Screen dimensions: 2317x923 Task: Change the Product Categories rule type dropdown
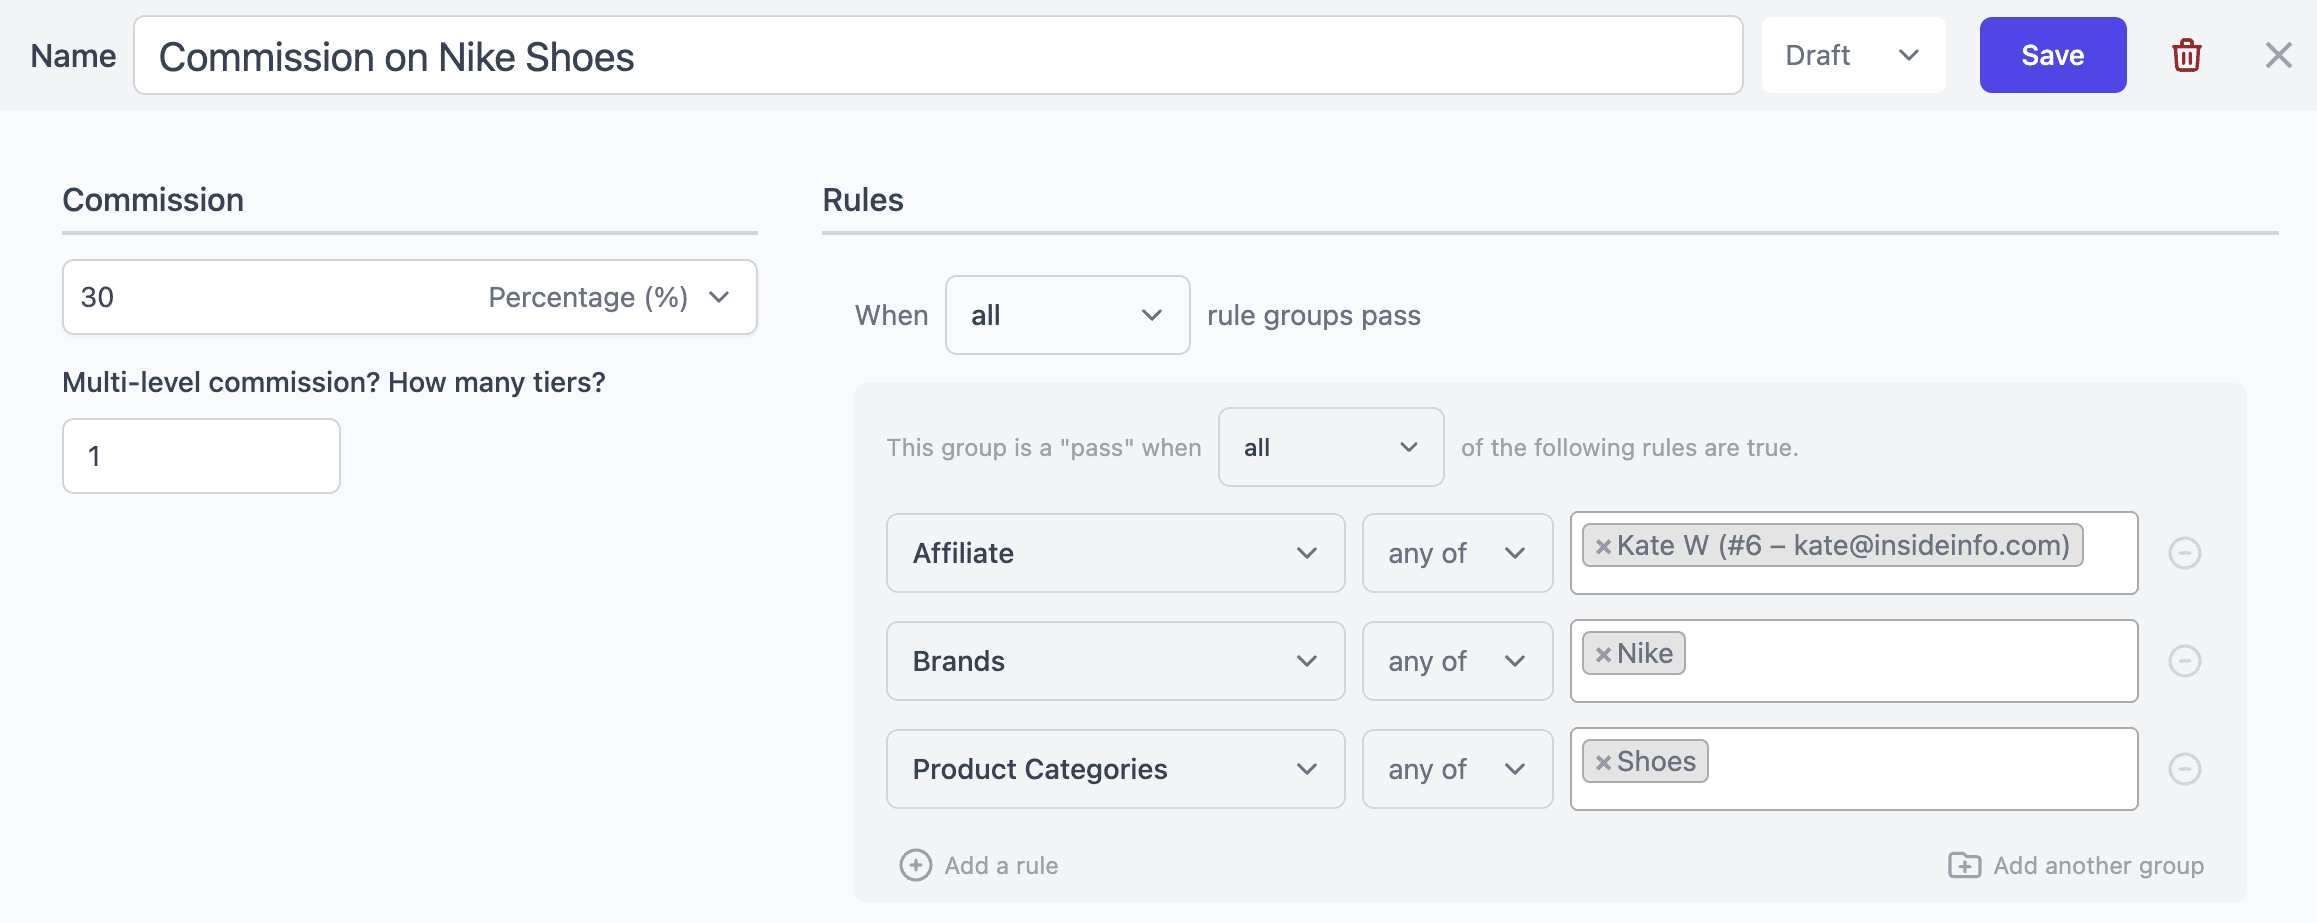pyautogui.click(x=1114, y=769)
